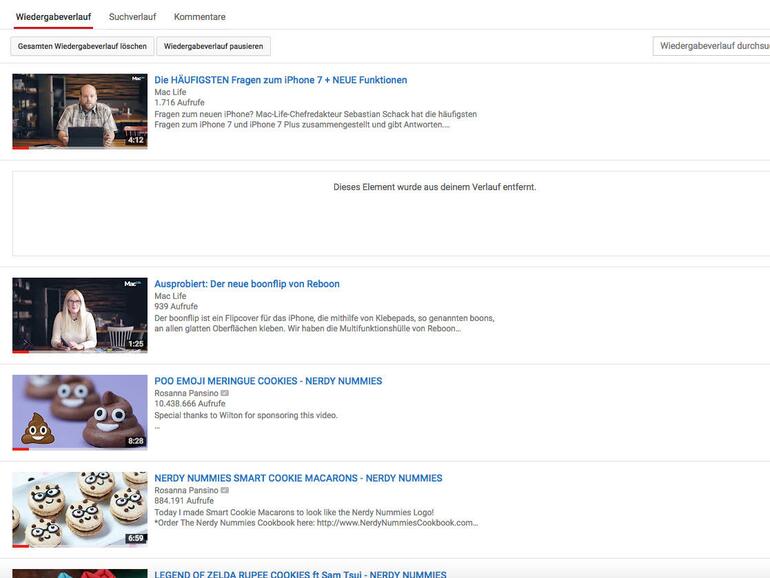Image resolution: width=770 pixels, height=578 pixels.
Task: Switch to the Suchverlauf tab
Action: point(132,17)
